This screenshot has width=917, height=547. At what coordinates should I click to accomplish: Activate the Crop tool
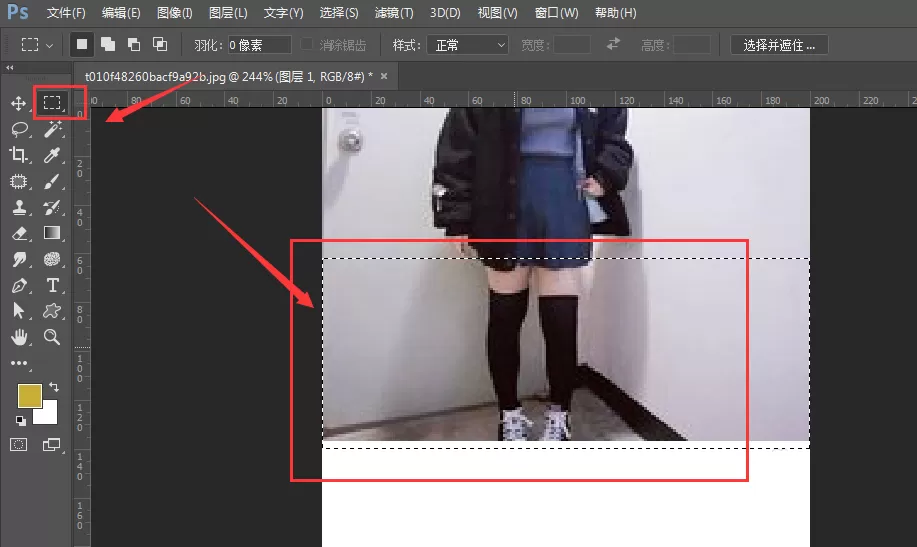19,155
